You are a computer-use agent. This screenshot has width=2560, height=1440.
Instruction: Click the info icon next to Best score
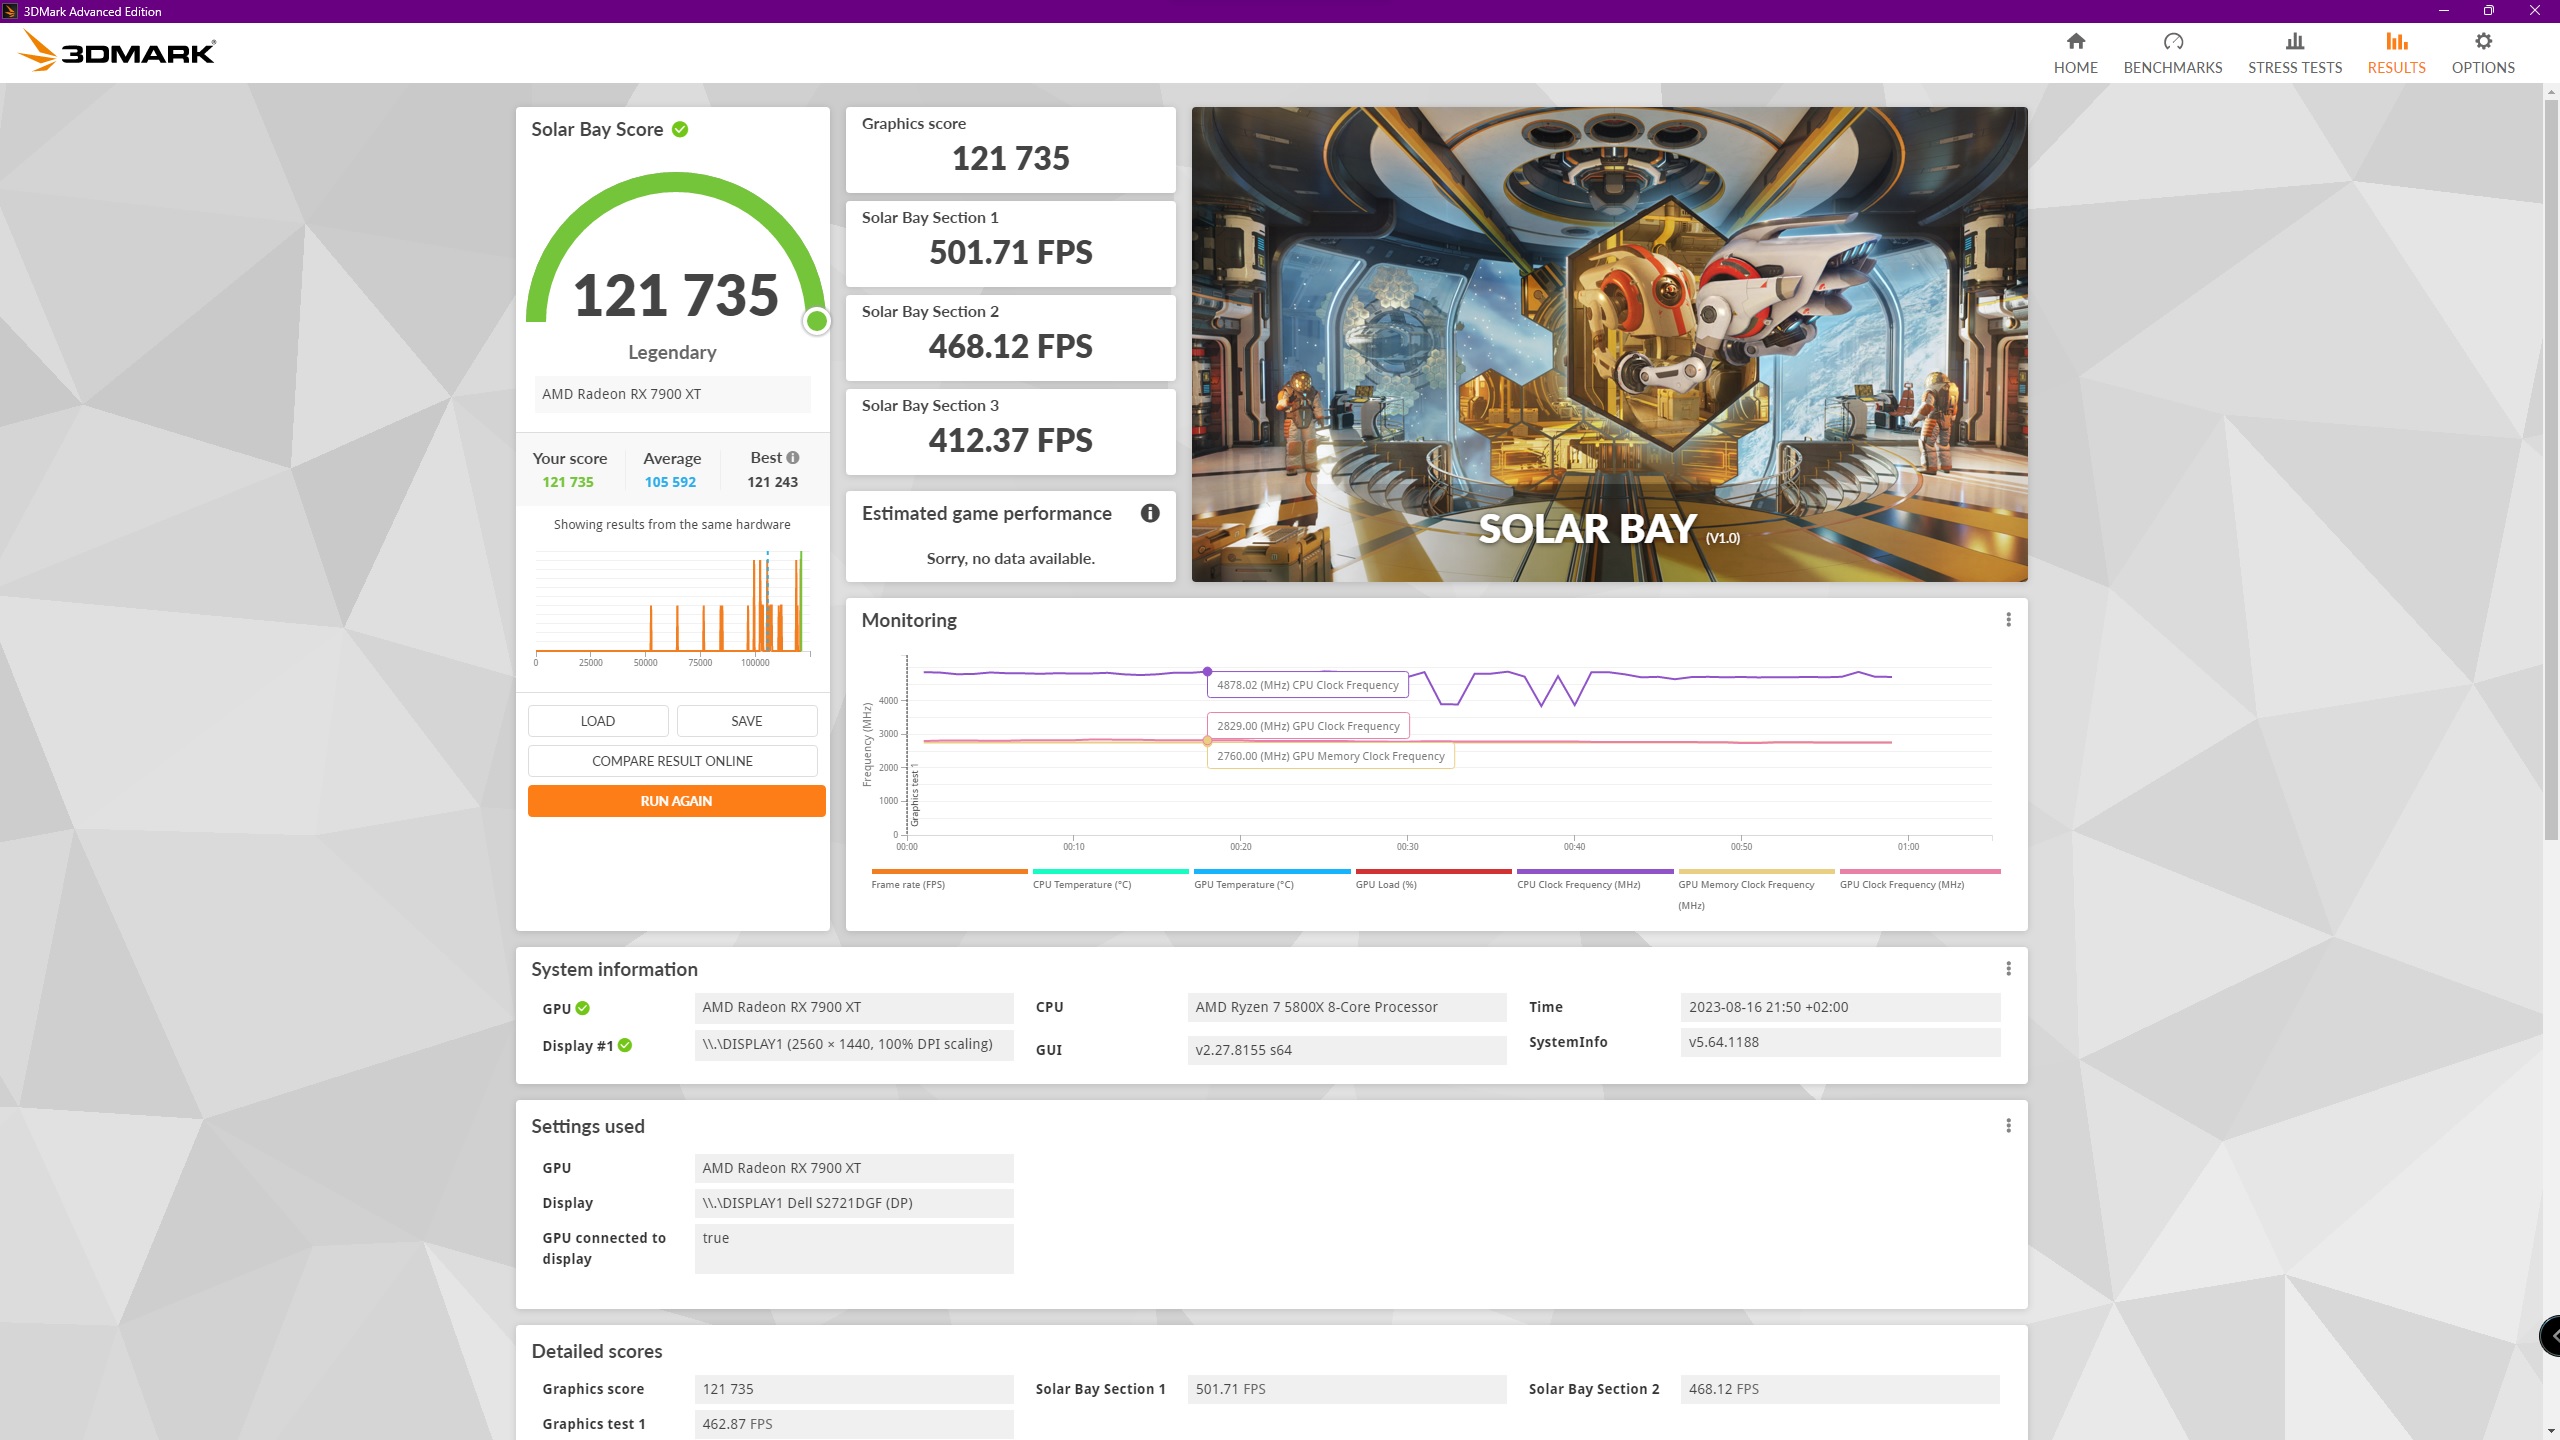792,457
